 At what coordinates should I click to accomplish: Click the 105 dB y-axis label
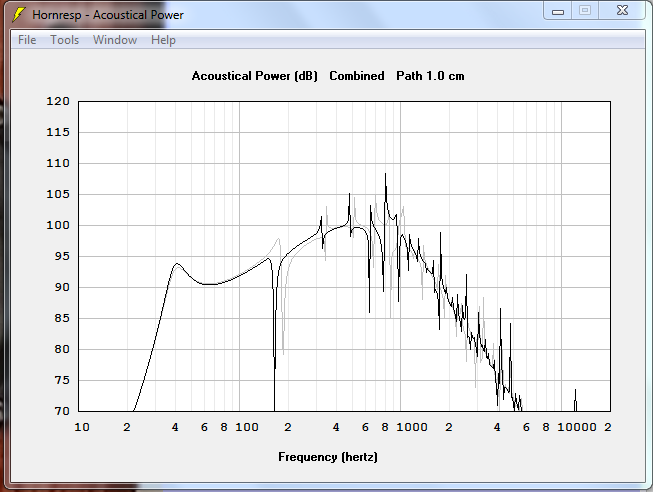[x=58, y=194]
